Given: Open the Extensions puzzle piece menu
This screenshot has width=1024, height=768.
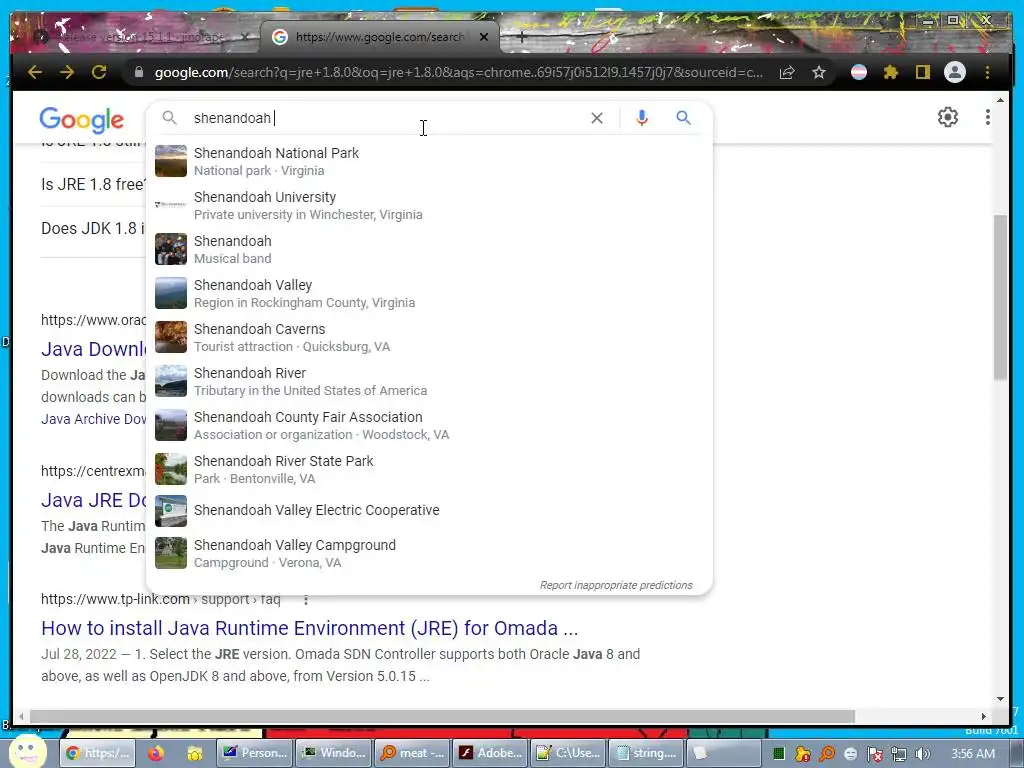Looking at the screenshot, I should tap(891, 72).
